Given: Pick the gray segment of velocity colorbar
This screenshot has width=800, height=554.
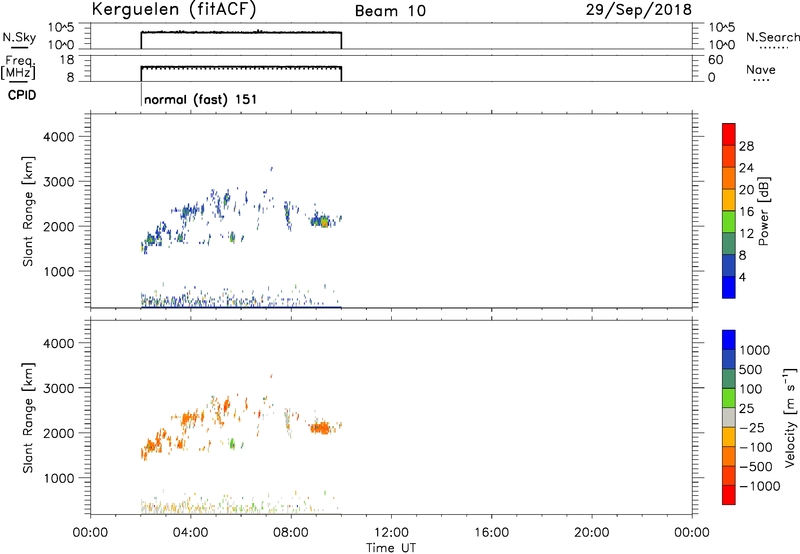Looking at the screenshot, I should [x=729, y=418].
